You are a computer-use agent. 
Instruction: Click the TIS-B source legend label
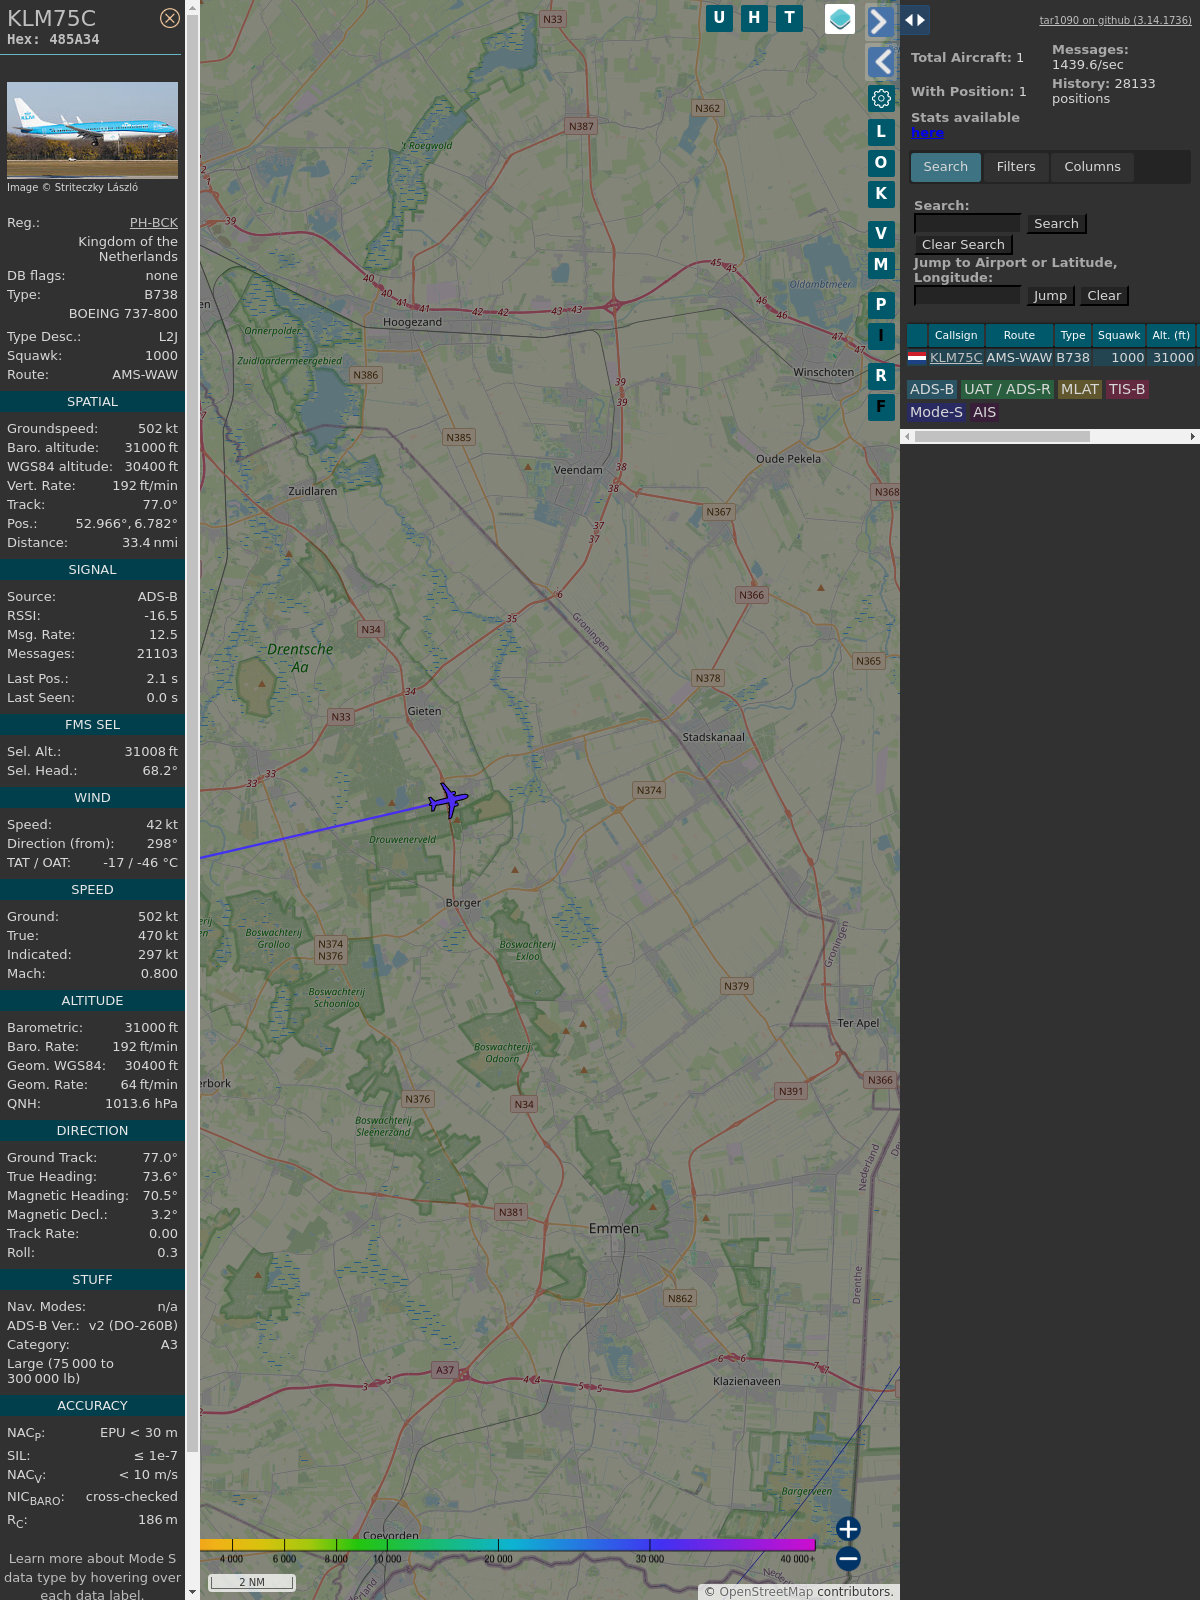point(1127,389)
